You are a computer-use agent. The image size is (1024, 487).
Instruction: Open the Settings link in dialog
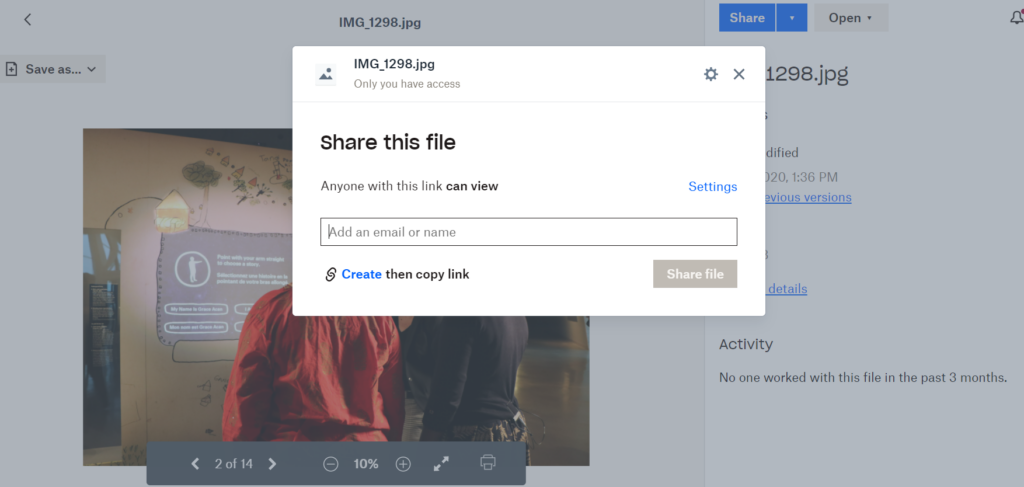[712, 187]
